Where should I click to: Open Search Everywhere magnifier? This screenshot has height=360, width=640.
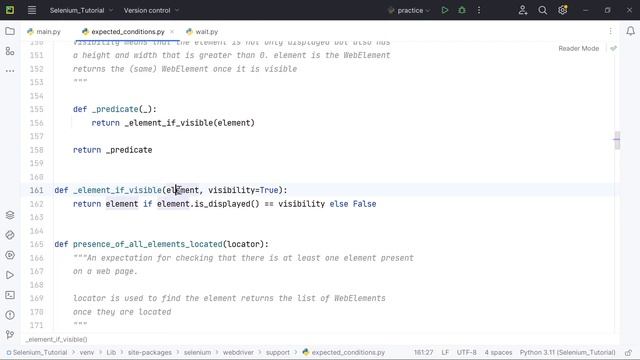[542, 10]
